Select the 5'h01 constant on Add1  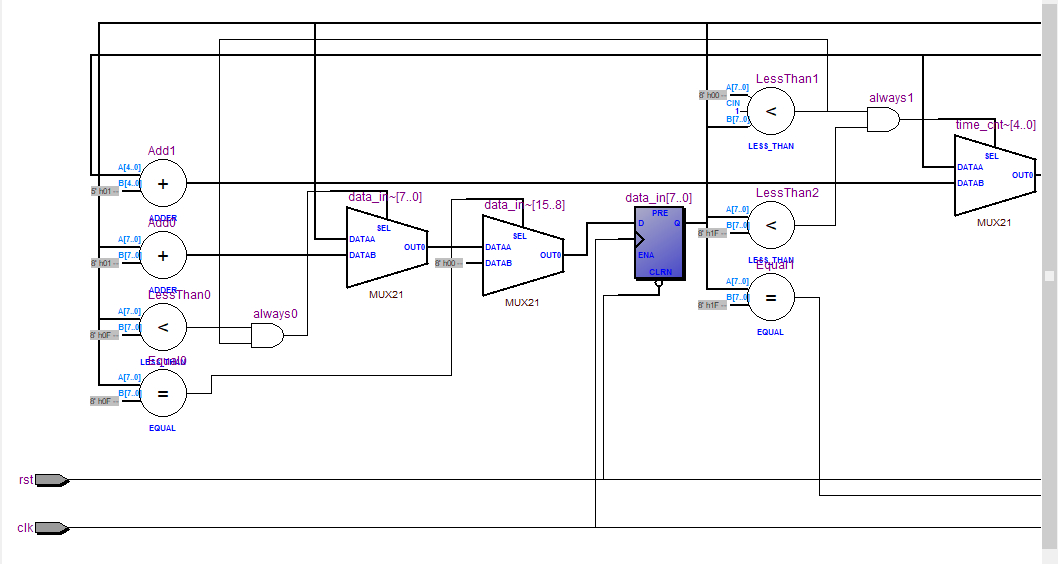105,191
